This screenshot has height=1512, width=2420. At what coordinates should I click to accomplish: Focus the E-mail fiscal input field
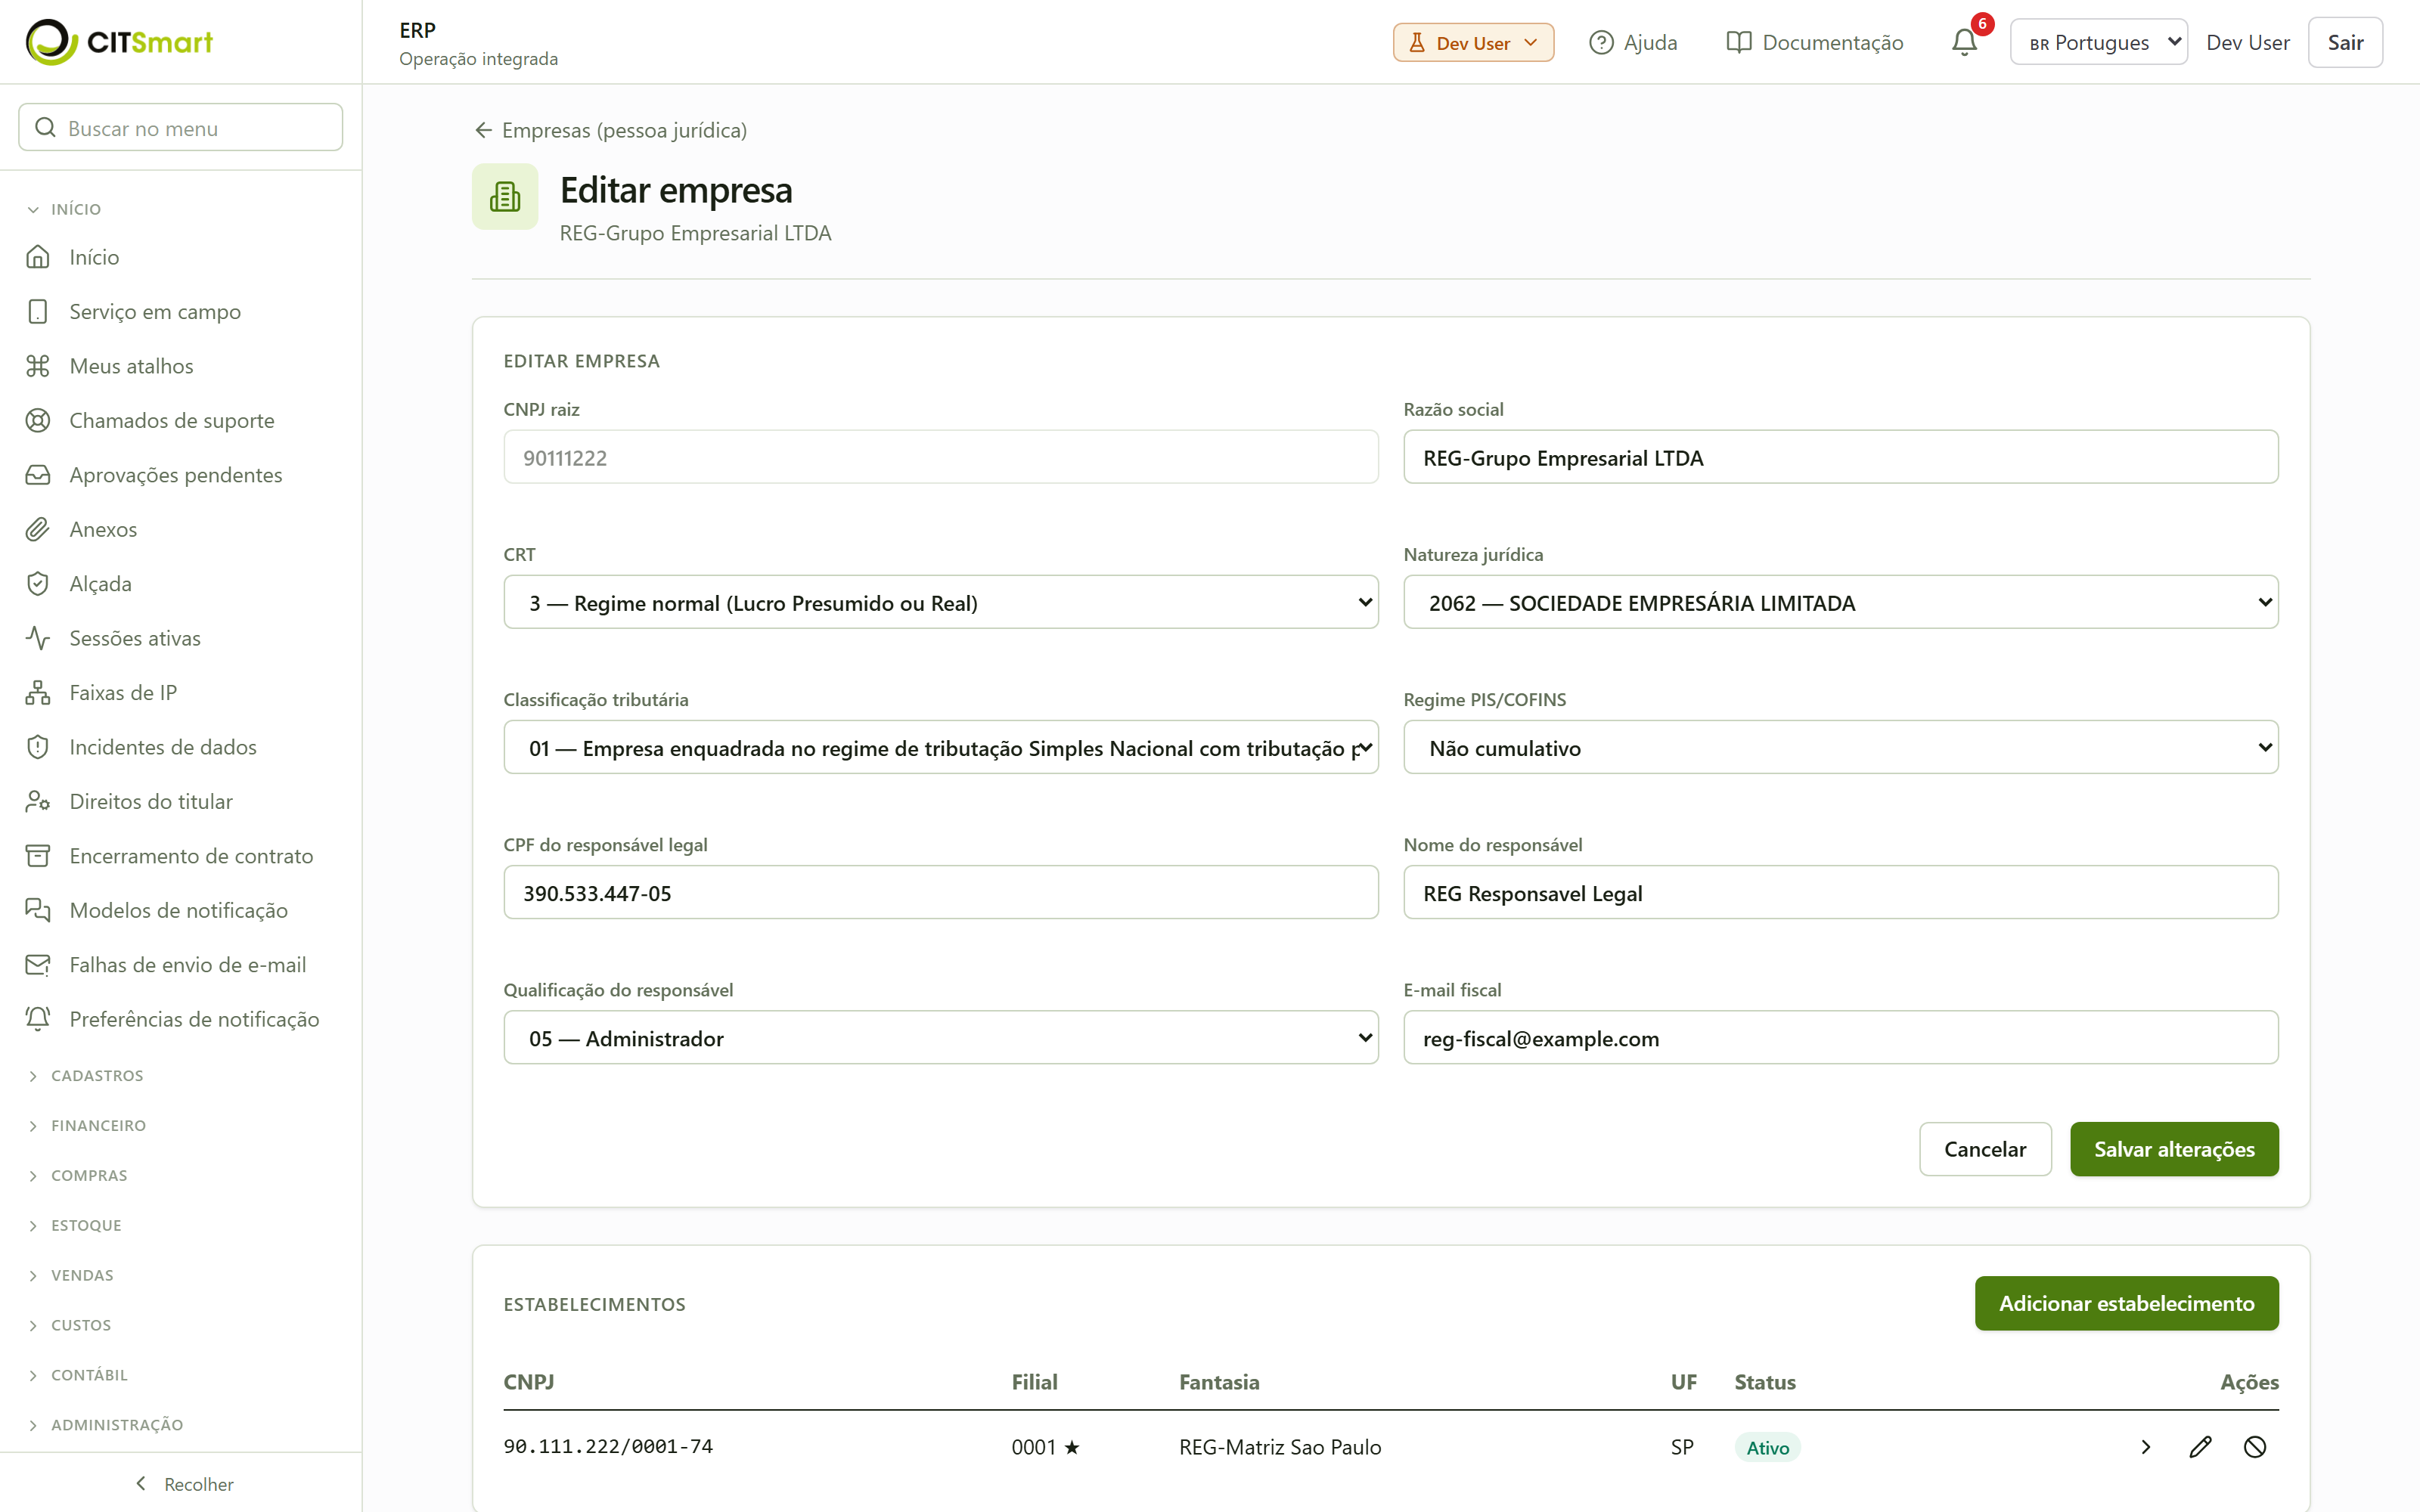coord(1840,1037)
